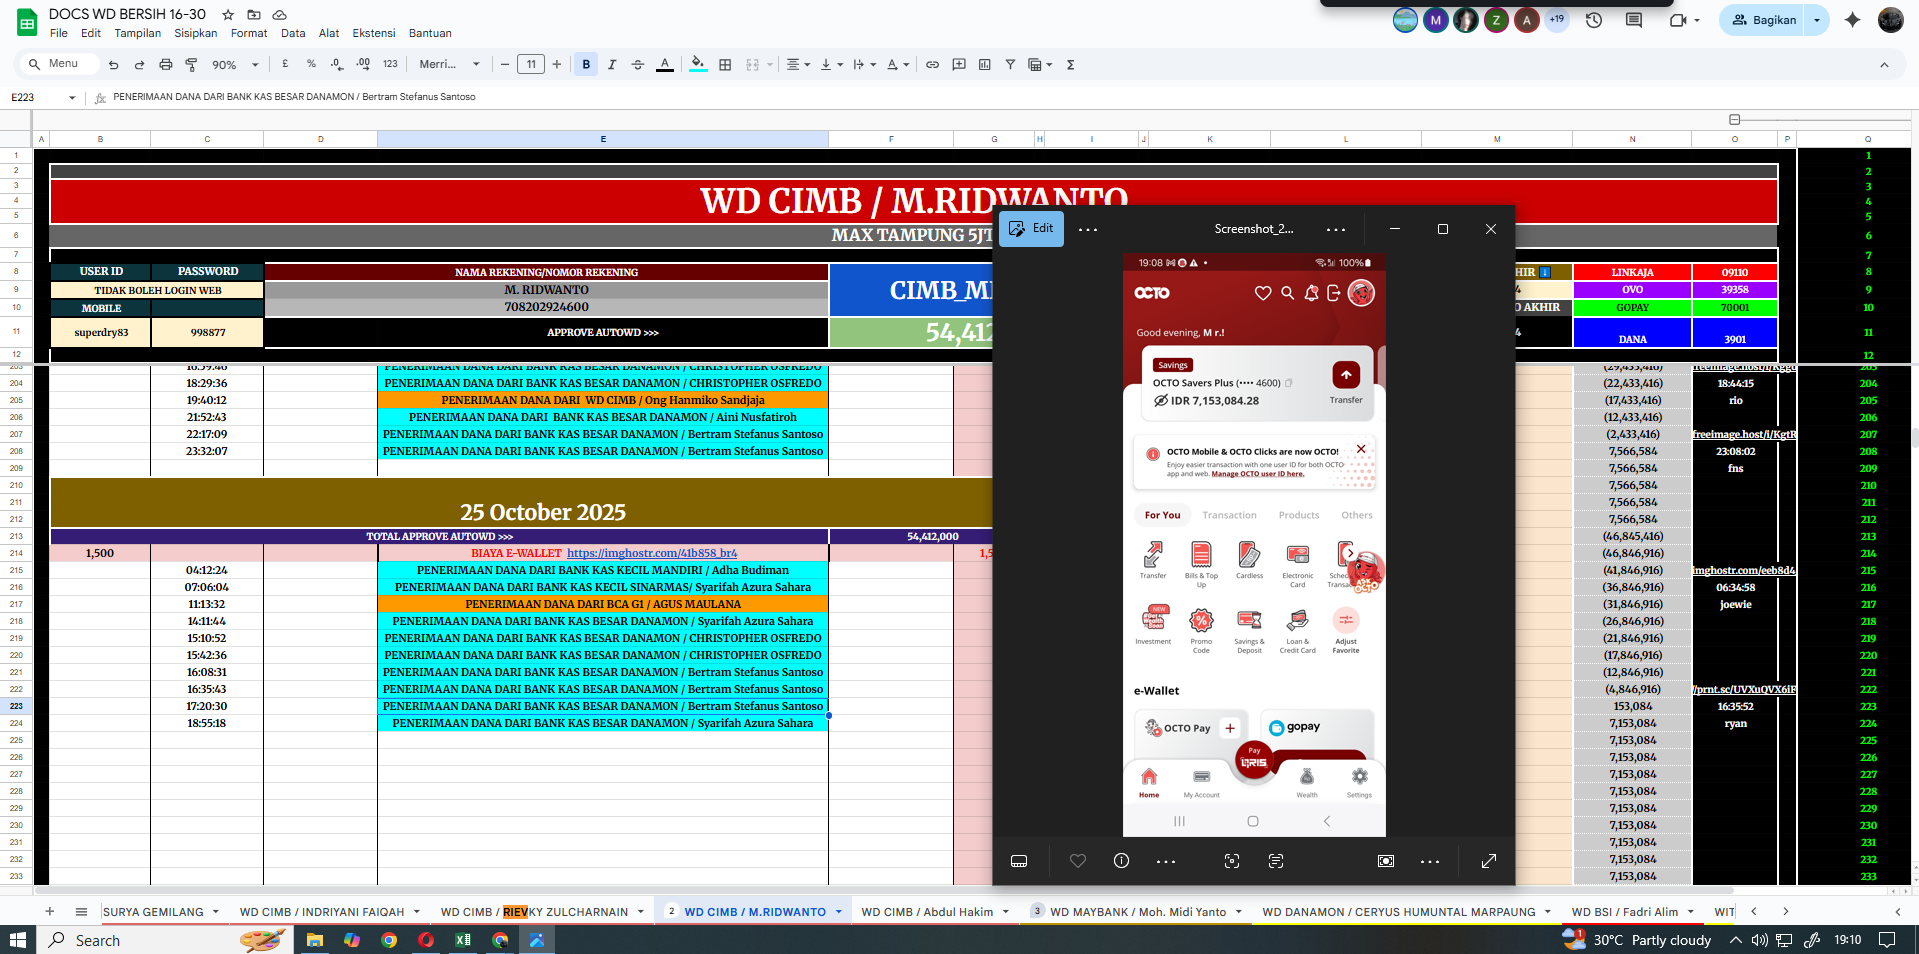The image size is (1919, 954).
Task: Switch to WD MAYBANK / Moh. Midi Yanto sheet
Action: point(1138,912)
